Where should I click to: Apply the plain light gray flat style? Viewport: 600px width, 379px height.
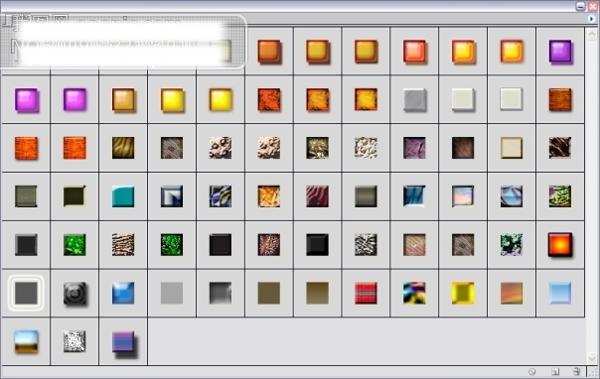pos(172,293)
